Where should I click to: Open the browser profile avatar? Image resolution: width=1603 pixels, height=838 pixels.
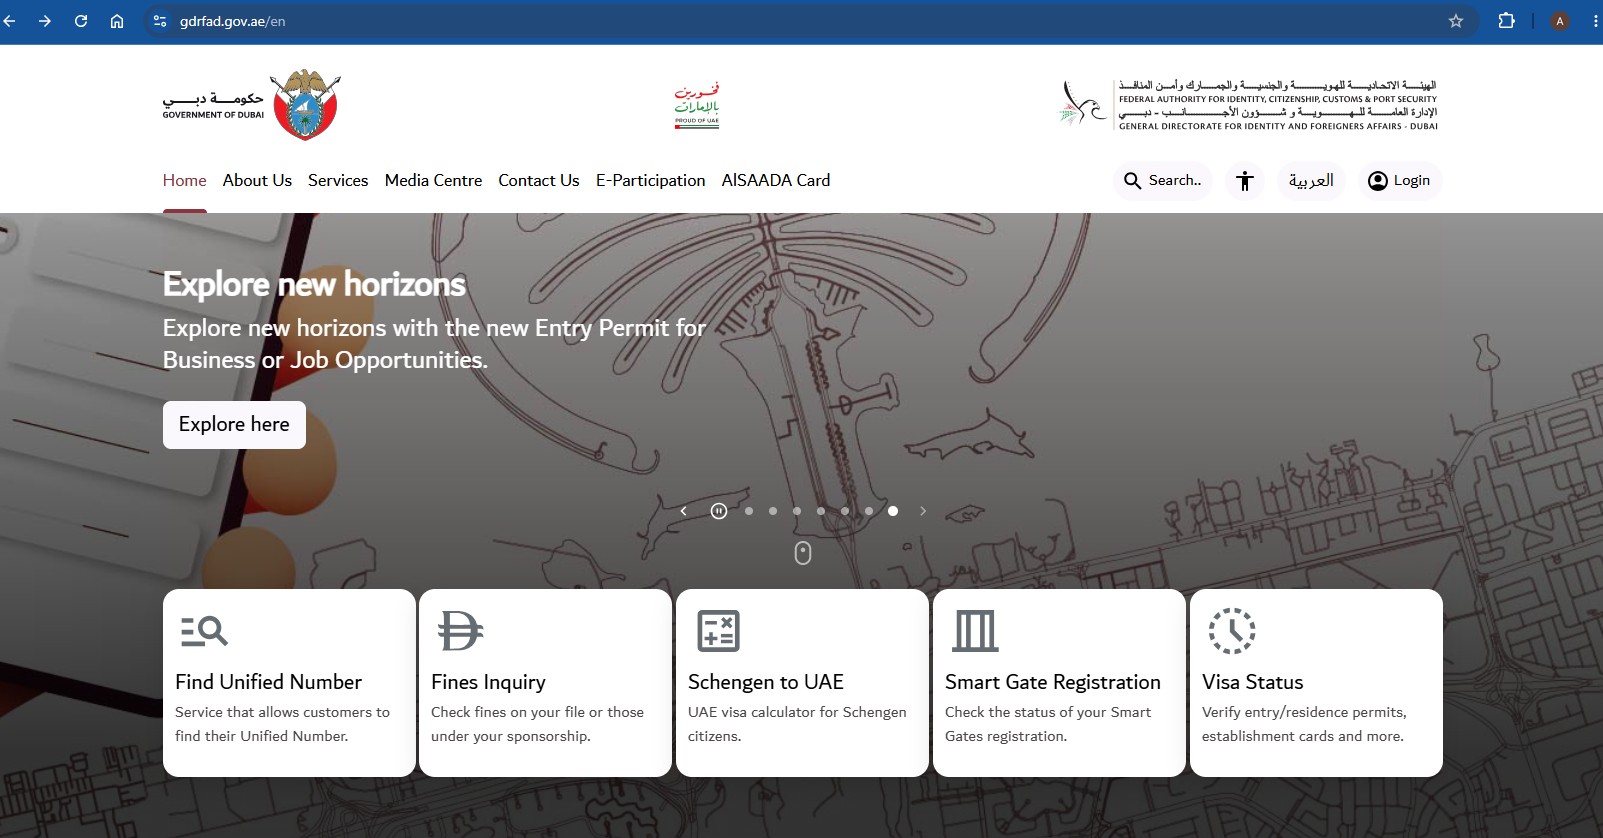click(1560, 21)
